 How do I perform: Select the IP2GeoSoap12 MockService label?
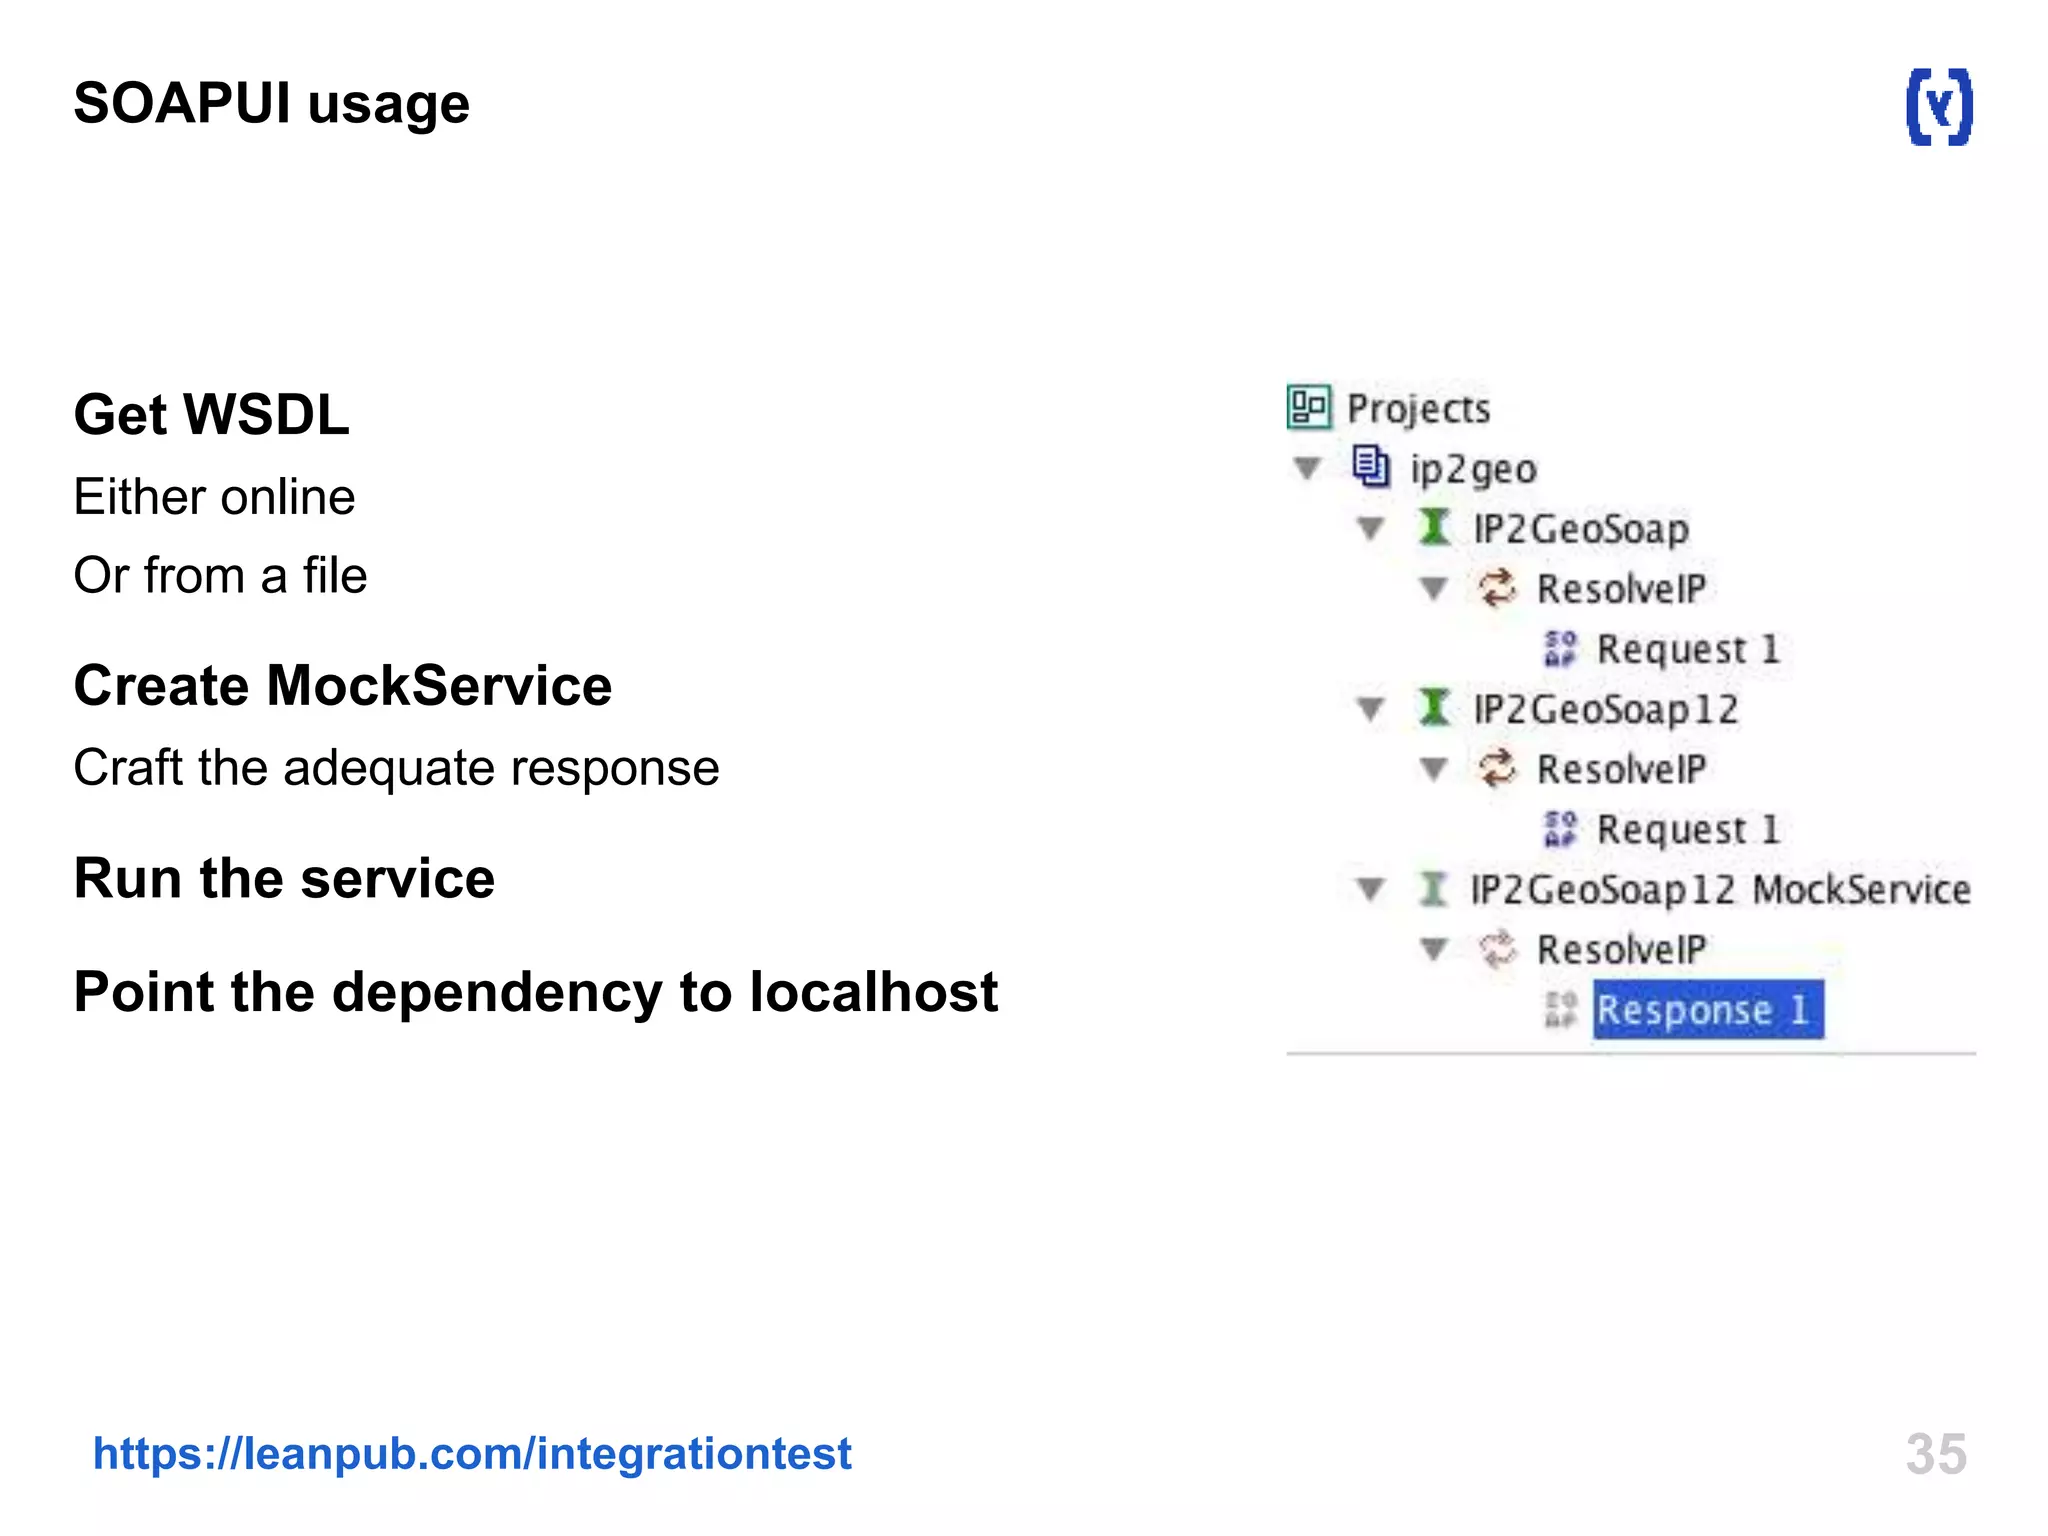tap(1720, 889)
